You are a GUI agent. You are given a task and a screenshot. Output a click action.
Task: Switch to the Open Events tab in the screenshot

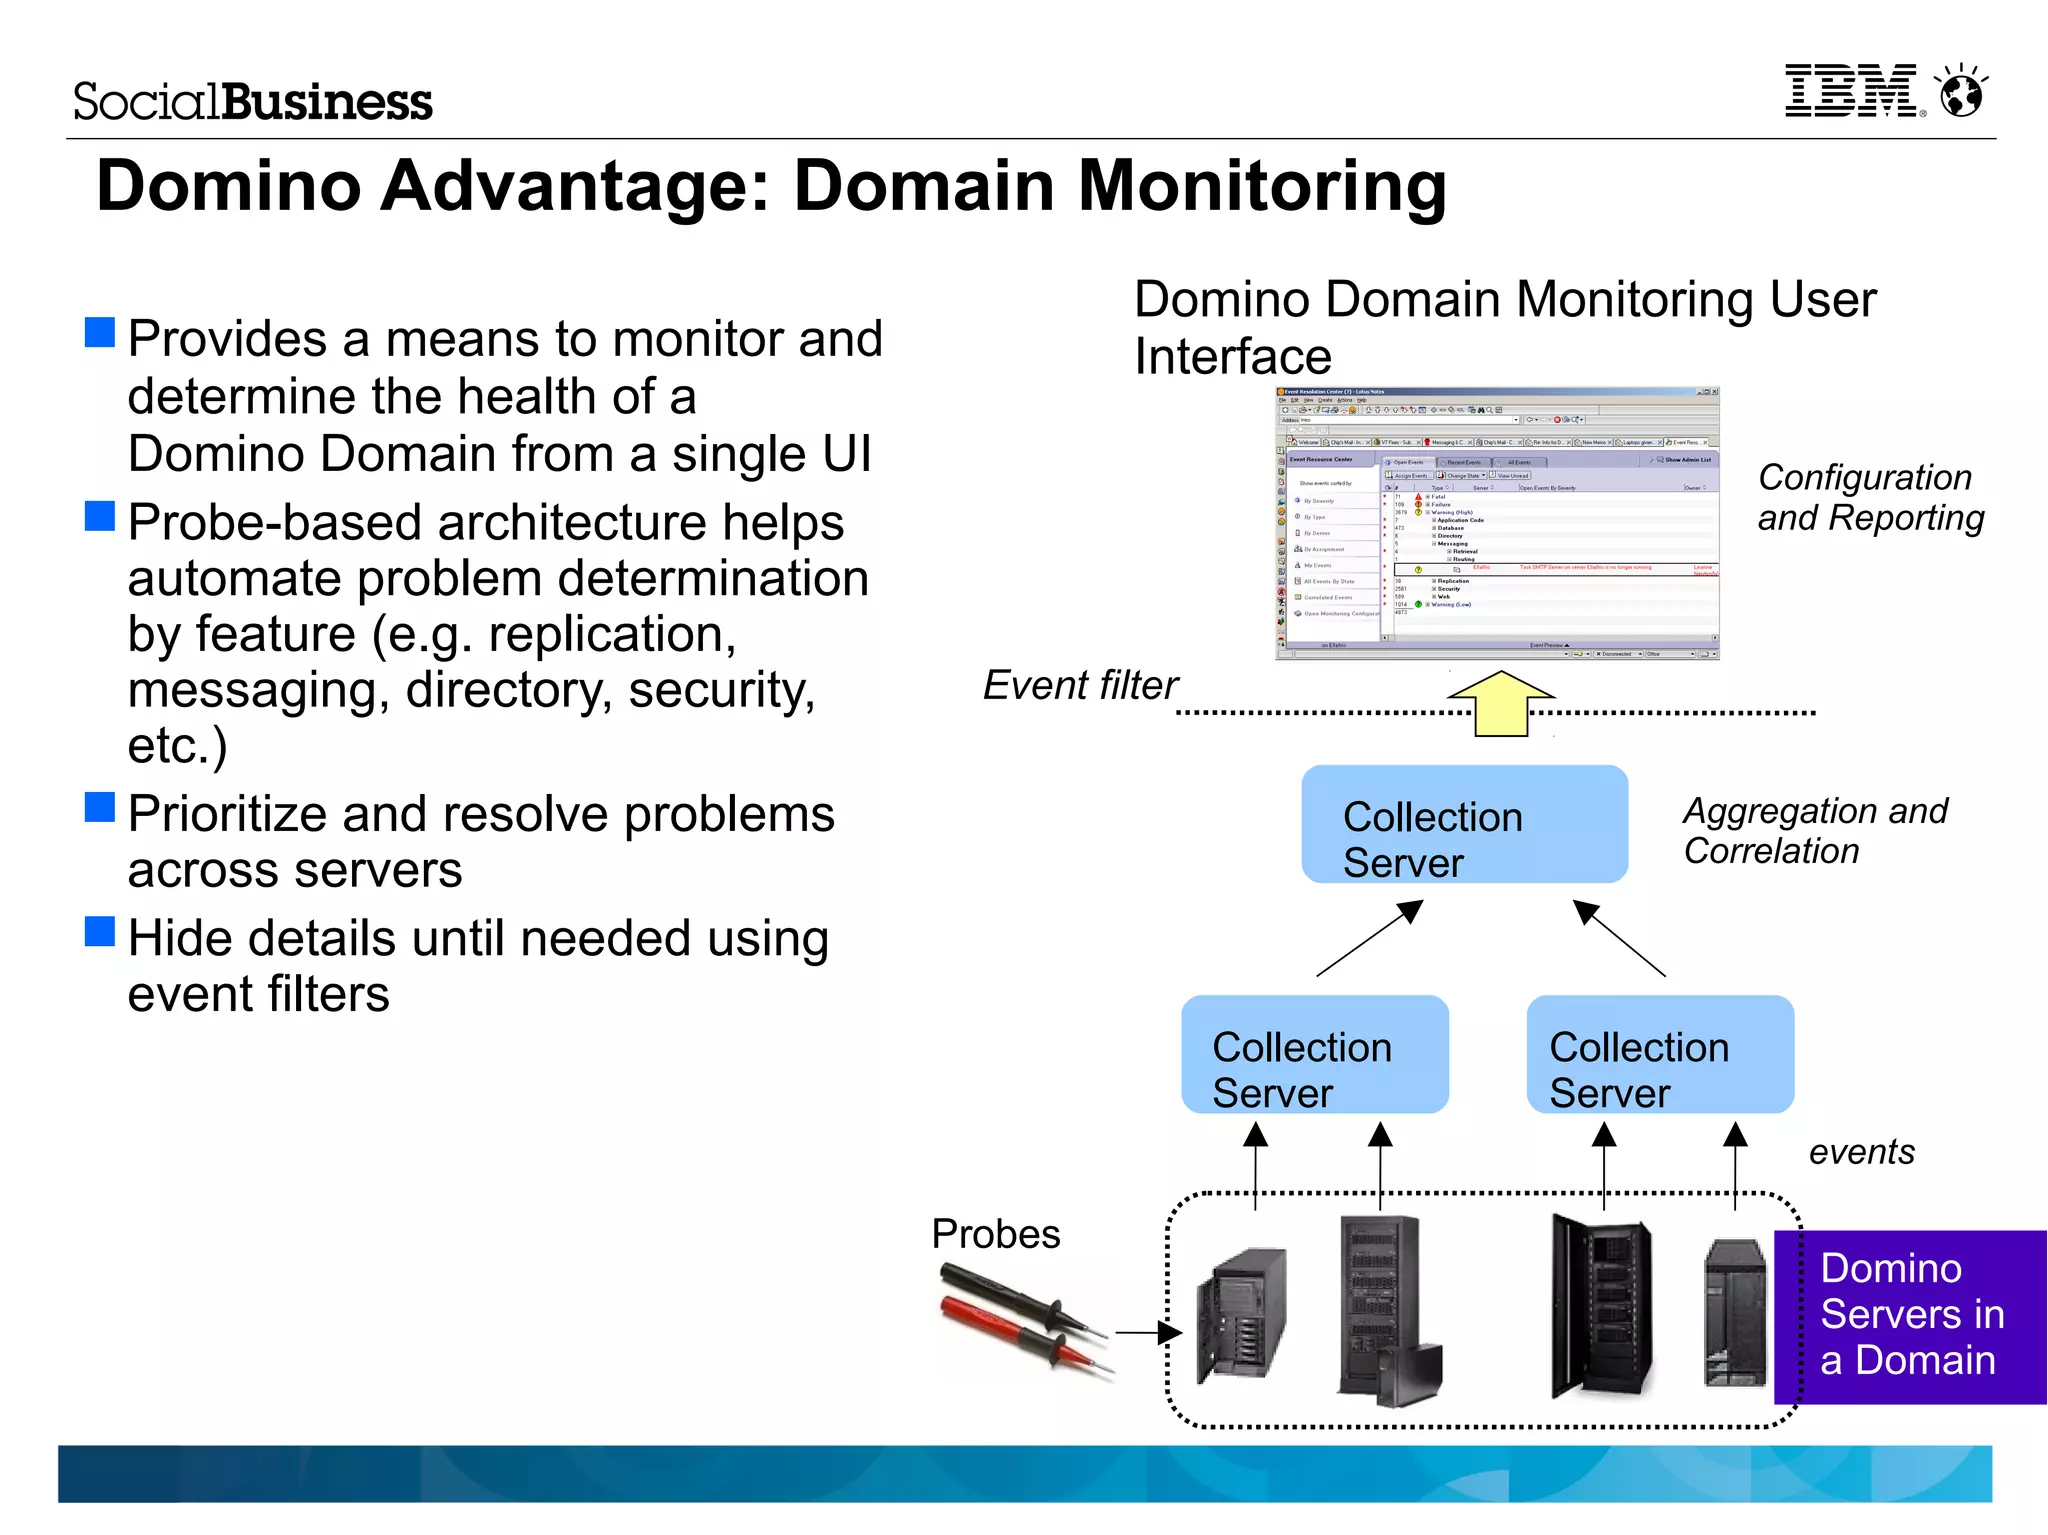tap(1408, 462)
